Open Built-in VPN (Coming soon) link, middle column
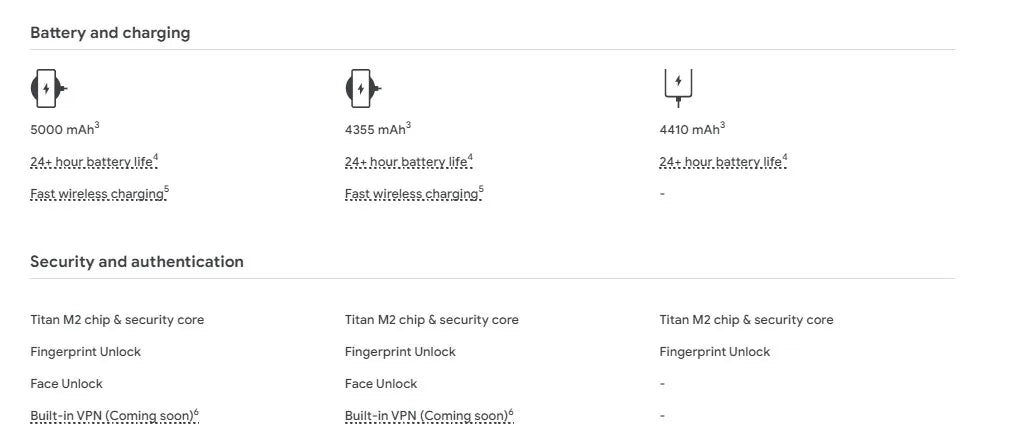1022x436 pixels. click(x=426, y=416)
